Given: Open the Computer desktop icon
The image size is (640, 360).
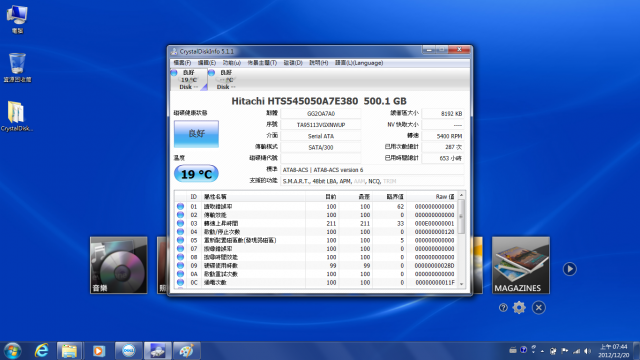Looking at the screenshot, I should (x=17, y=19).
